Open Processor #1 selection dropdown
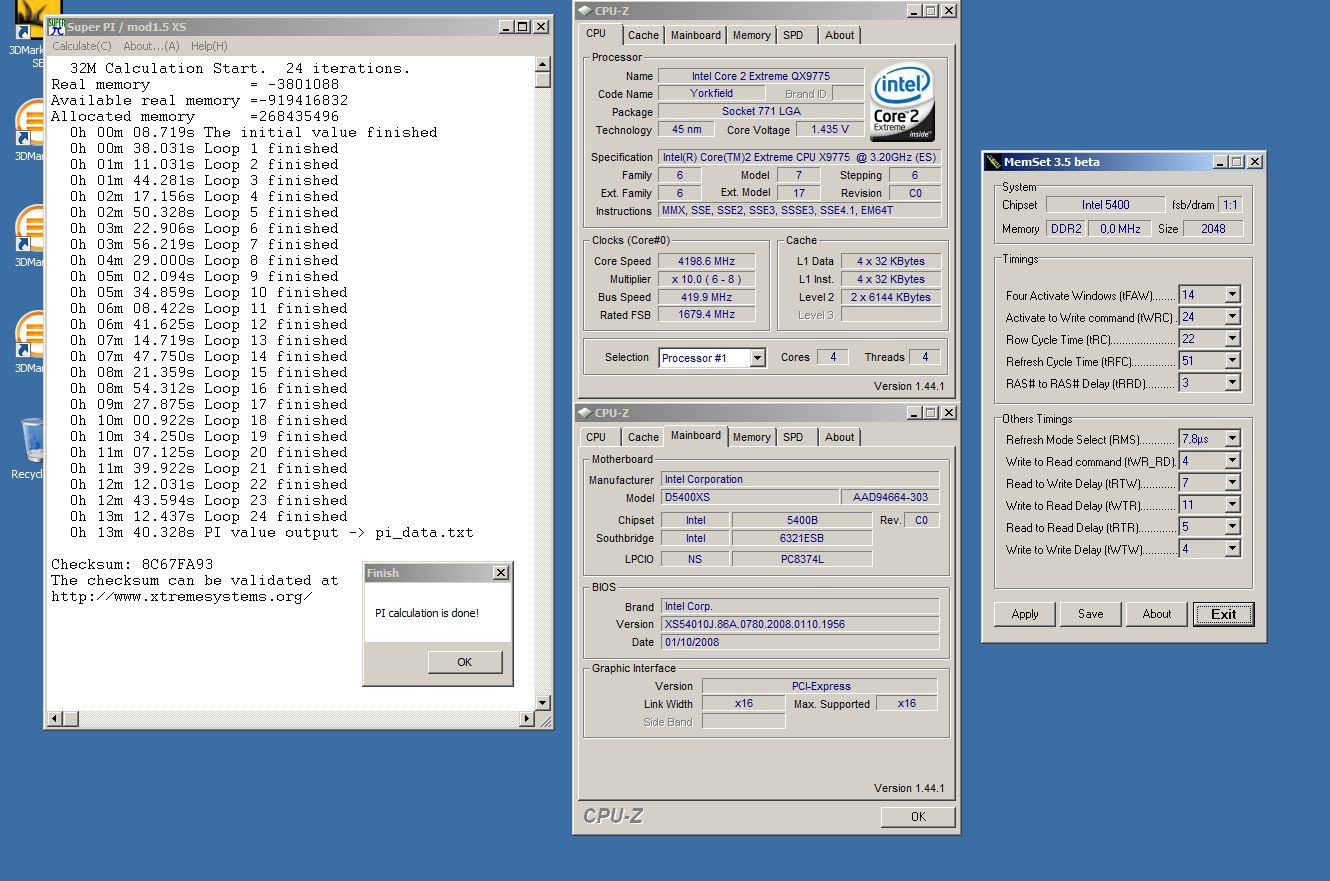The image size is (1330, 881). coord(757,358)
